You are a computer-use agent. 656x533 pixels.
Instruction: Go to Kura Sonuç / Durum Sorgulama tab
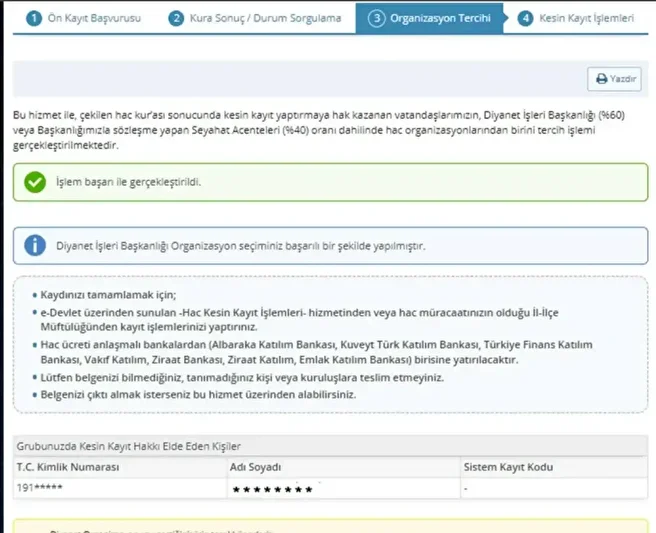coord(265,18)
